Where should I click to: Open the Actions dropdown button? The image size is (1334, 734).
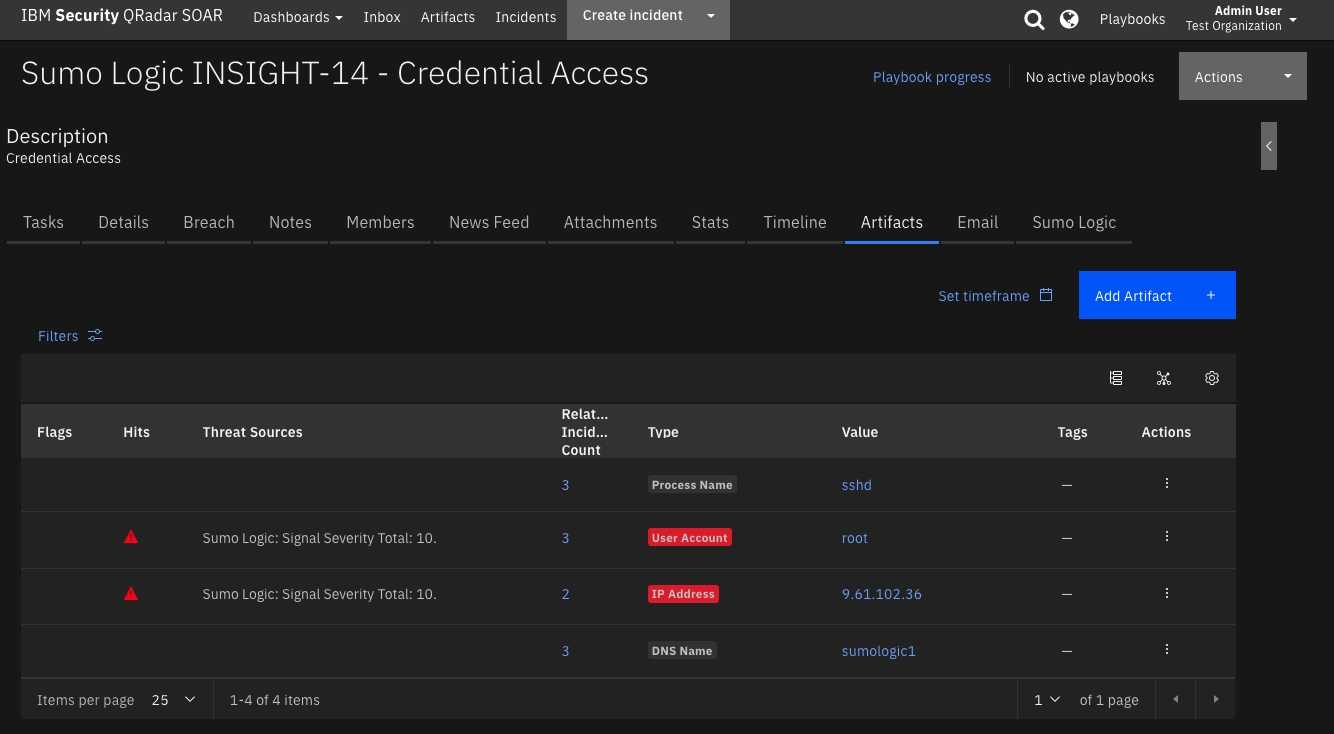1243,76
